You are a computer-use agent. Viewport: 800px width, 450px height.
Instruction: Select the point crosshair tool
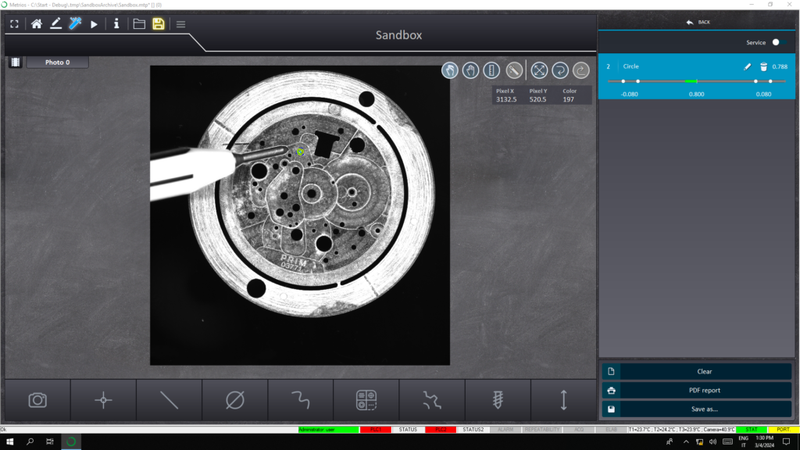pyautogui.click(x=103, y=400)
